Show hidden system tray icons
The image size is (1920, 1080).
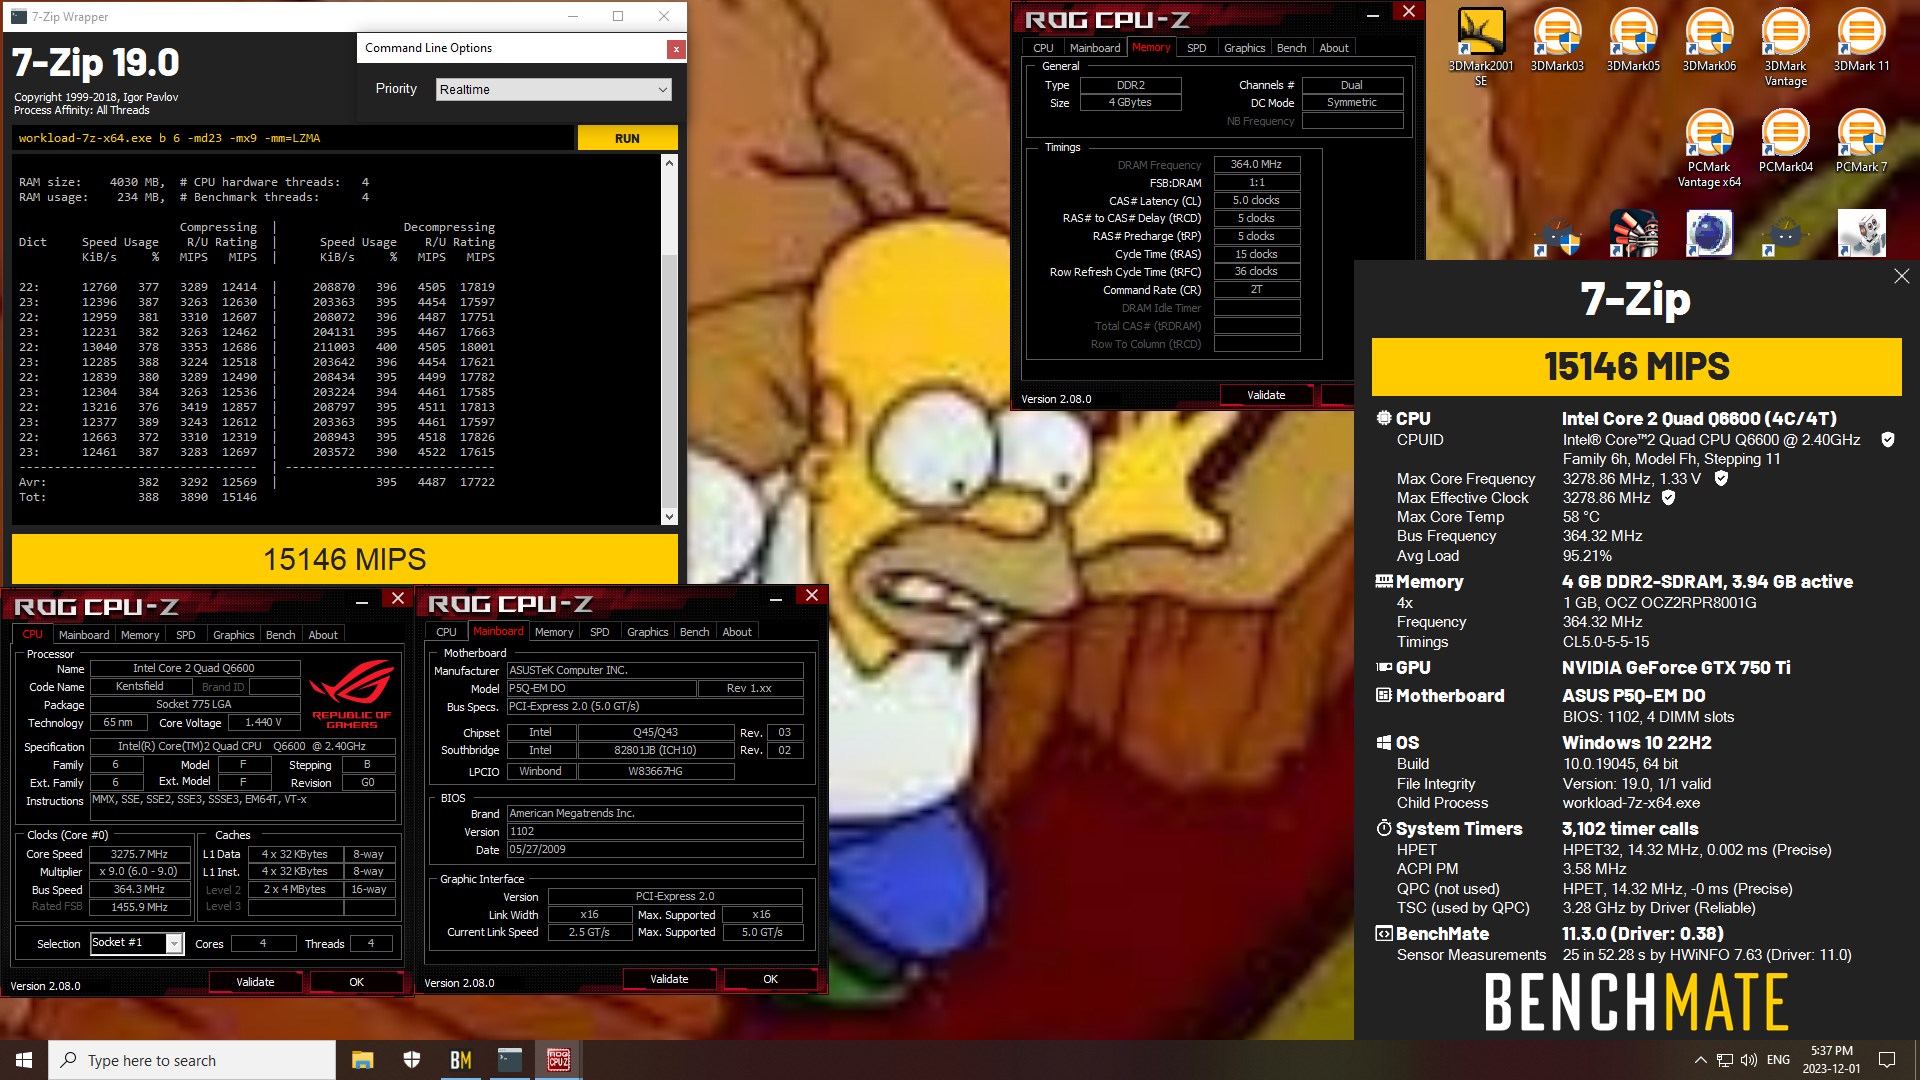click(1700, 1060)
